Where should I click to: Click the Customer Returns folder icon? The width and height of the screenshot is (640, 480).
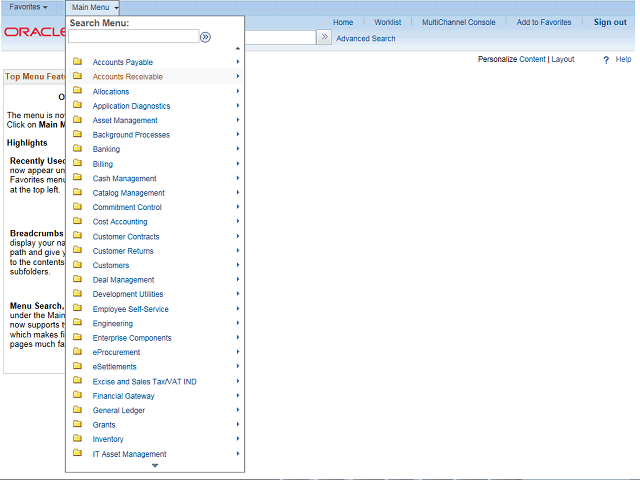click(x=77, y=250)
